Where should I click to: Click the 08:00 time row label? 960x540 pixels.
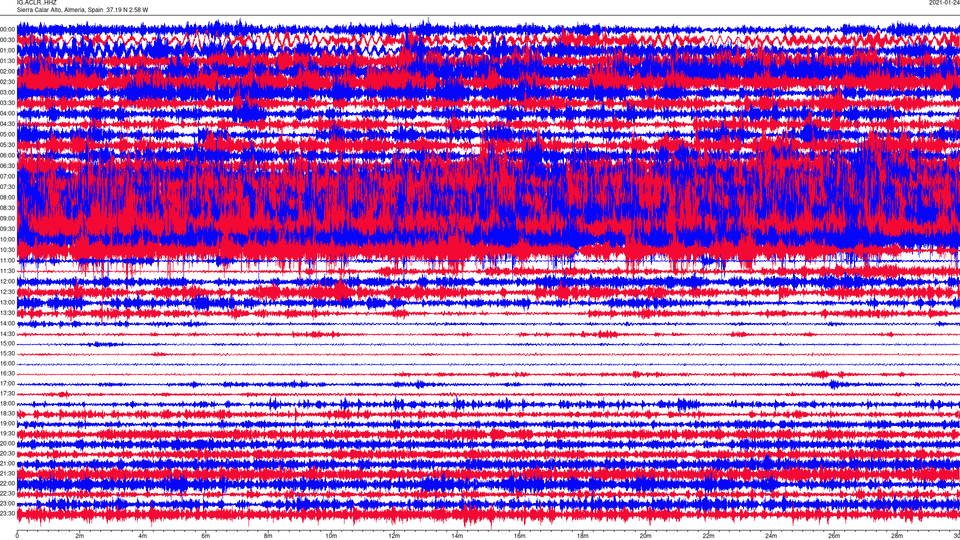(8, 197)
